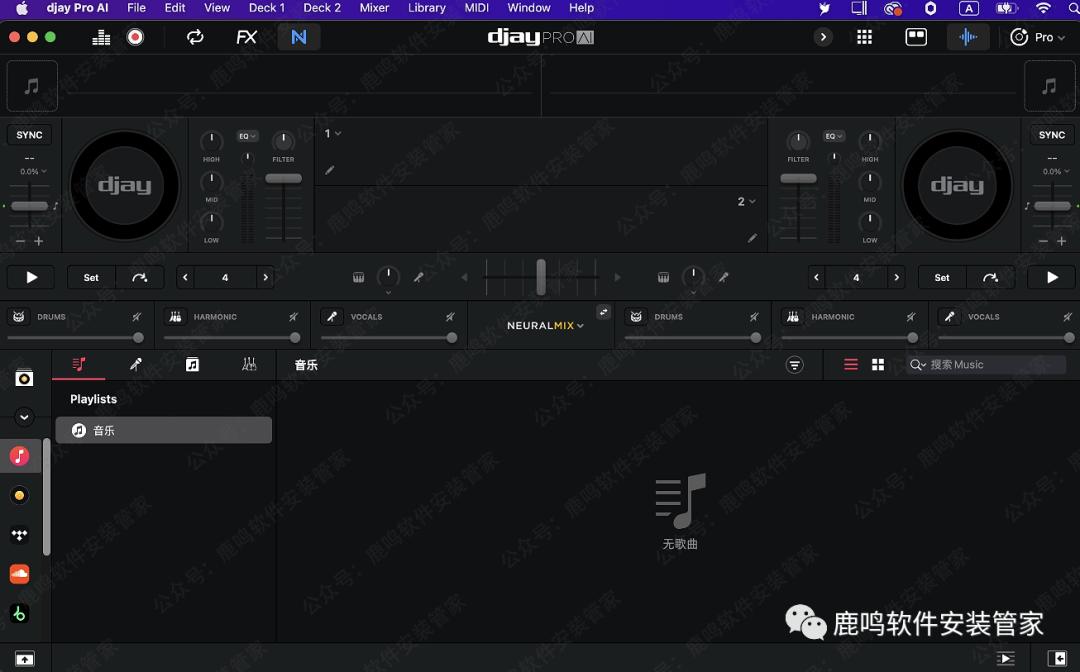The height and width of the screenshot is (672, 1080).
Task: Open the Apple Music library source
Action: pyautogui.click(x=19, y=456)
